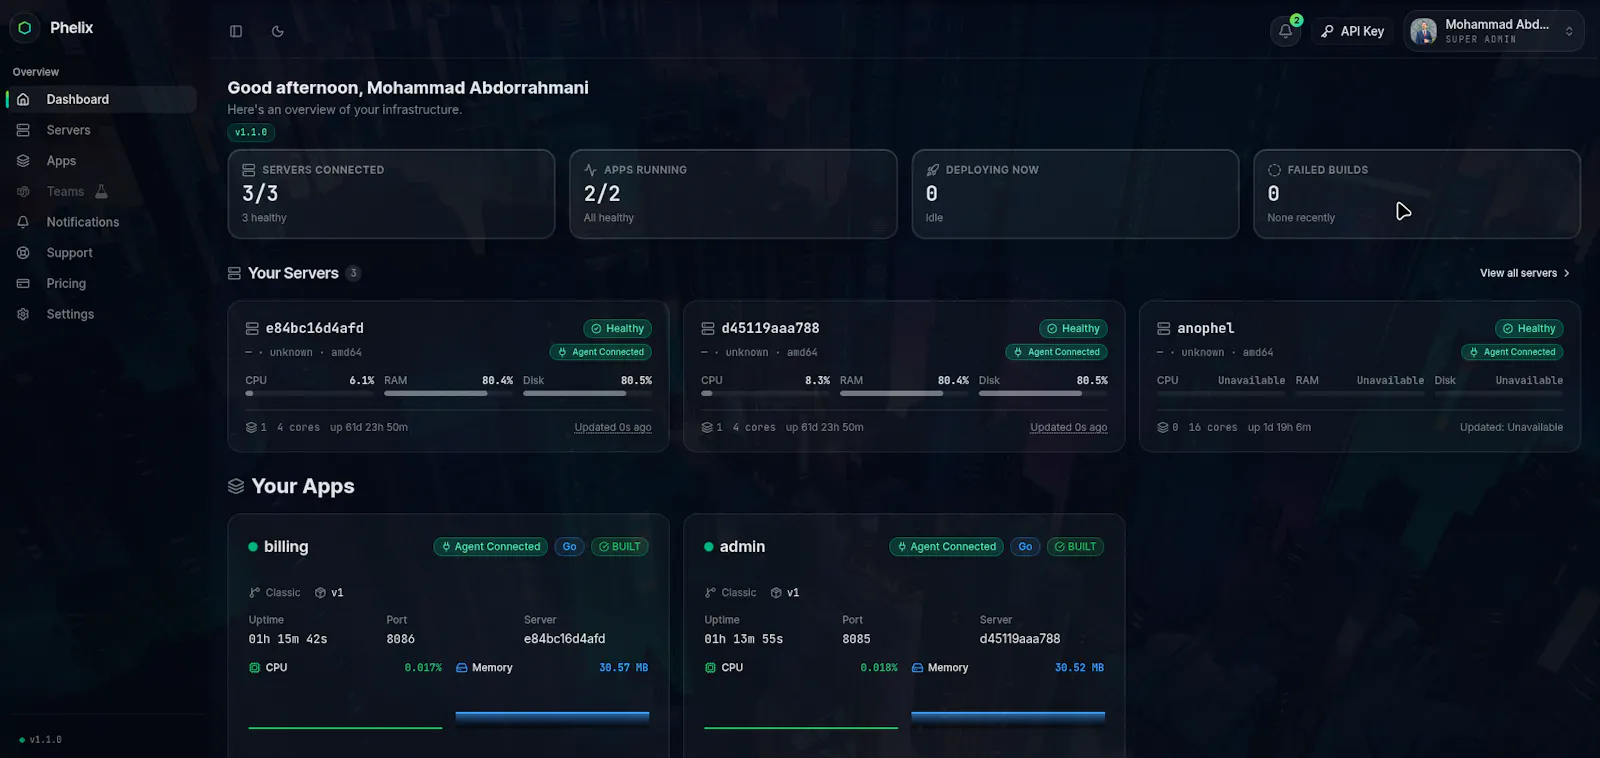The image size is (1600, 758).
Task: Click the Go badge on billing
Action: [x=569, y=547]
